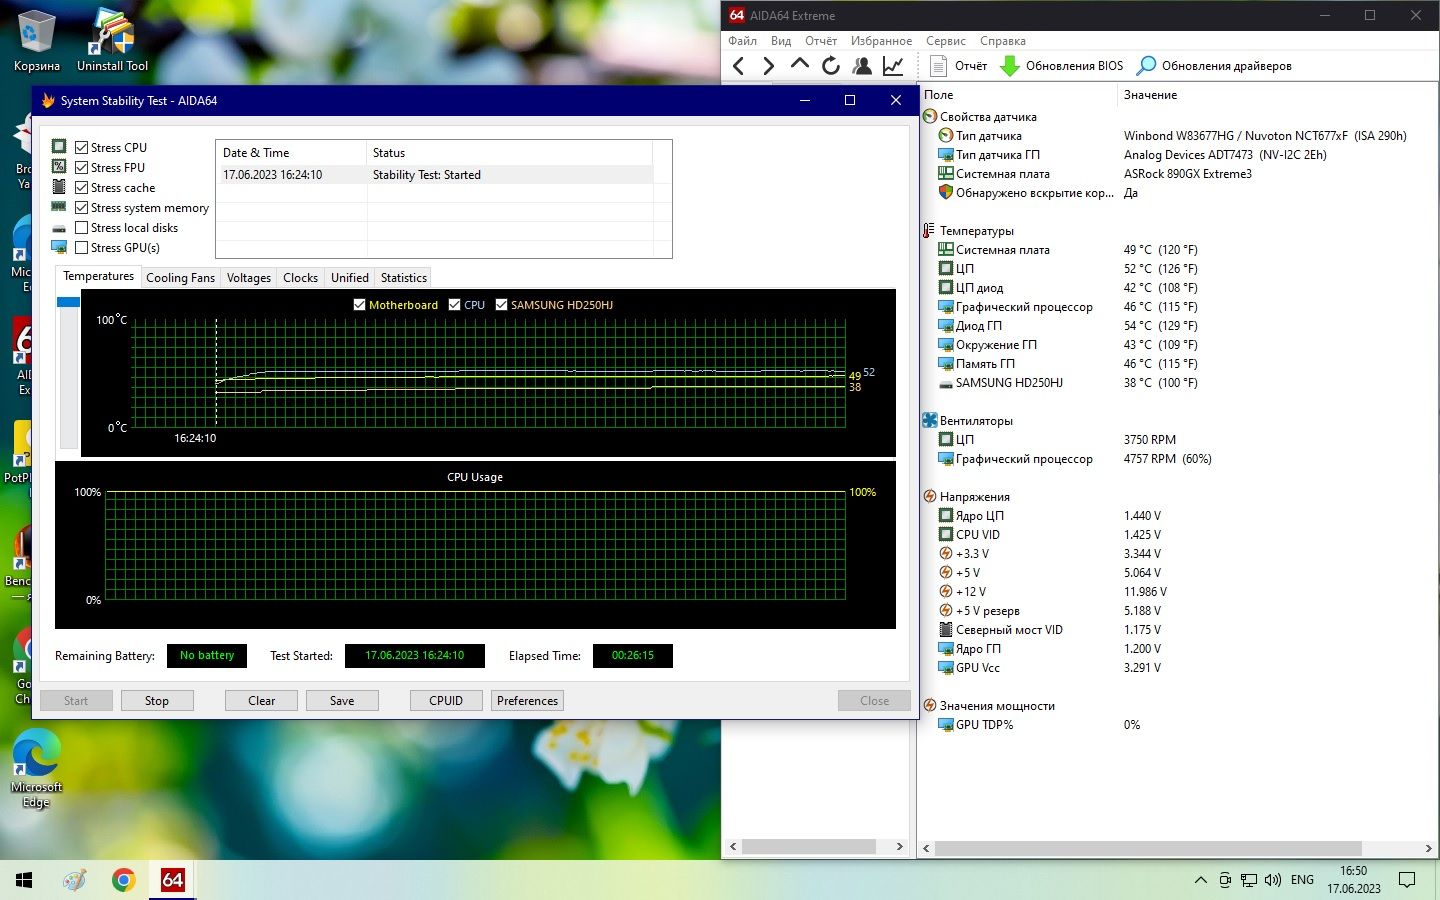Go forward in AIDA64 Extreme toolbar
Screen dimensions: 1440x900
768,66
